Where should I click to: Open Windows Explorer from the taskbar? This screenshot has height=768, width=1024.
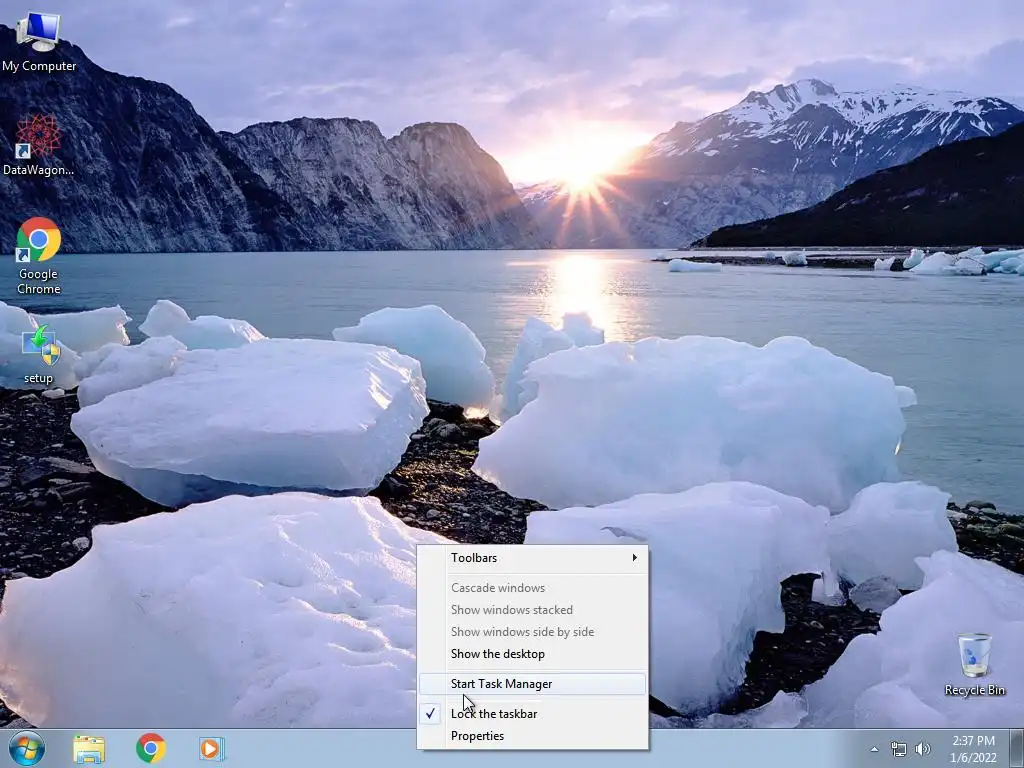click(x=89, y=749)
